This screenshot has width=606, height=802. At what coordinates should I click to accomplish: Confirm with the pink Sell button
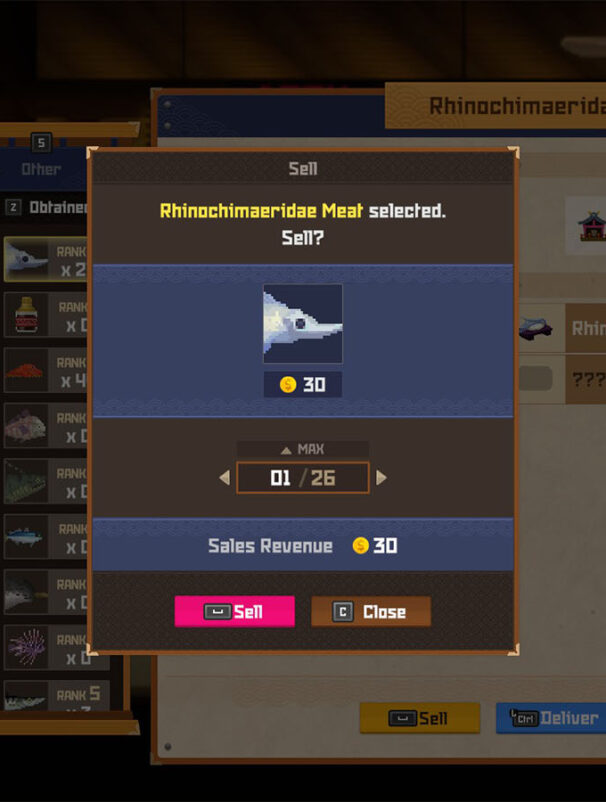pyautogui.click(x=235, y=611)
